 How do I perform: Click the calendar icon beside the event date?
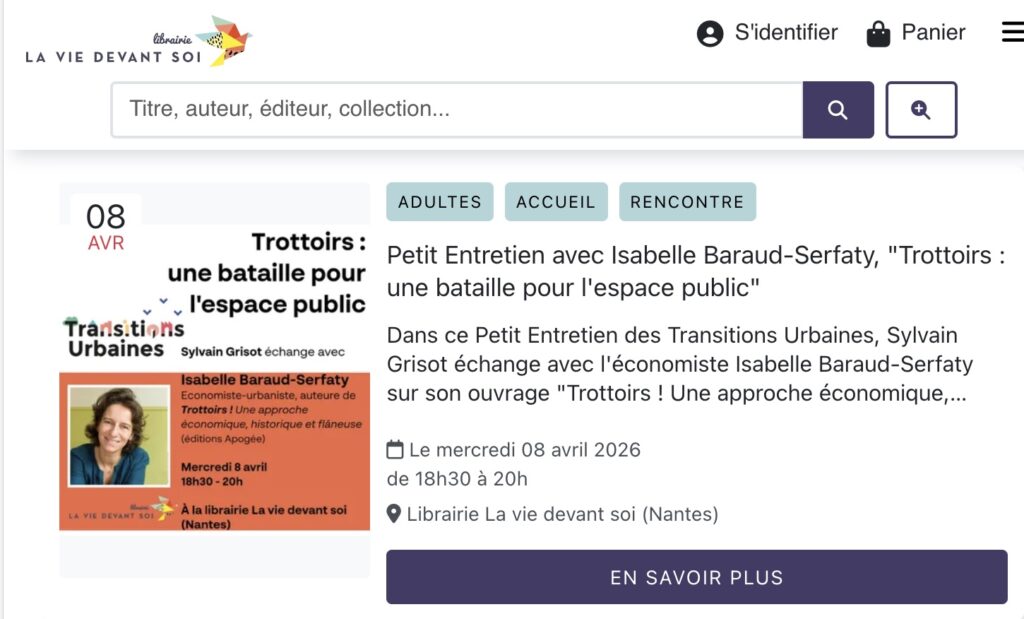point(395,450)
